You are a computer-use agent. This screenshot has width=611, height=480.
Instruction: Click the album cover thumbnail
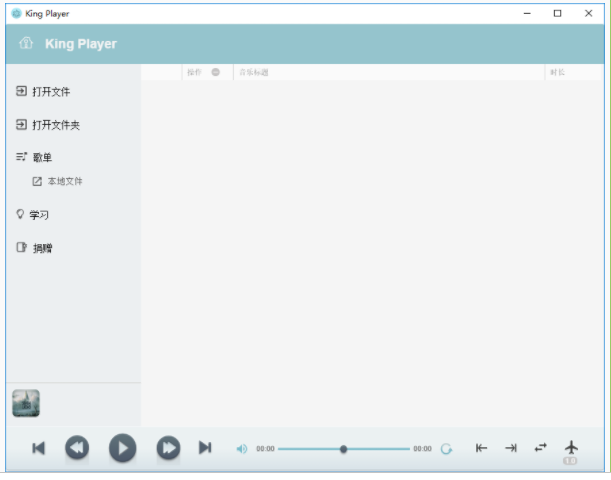pyautogui.click(x=26, y=403)
